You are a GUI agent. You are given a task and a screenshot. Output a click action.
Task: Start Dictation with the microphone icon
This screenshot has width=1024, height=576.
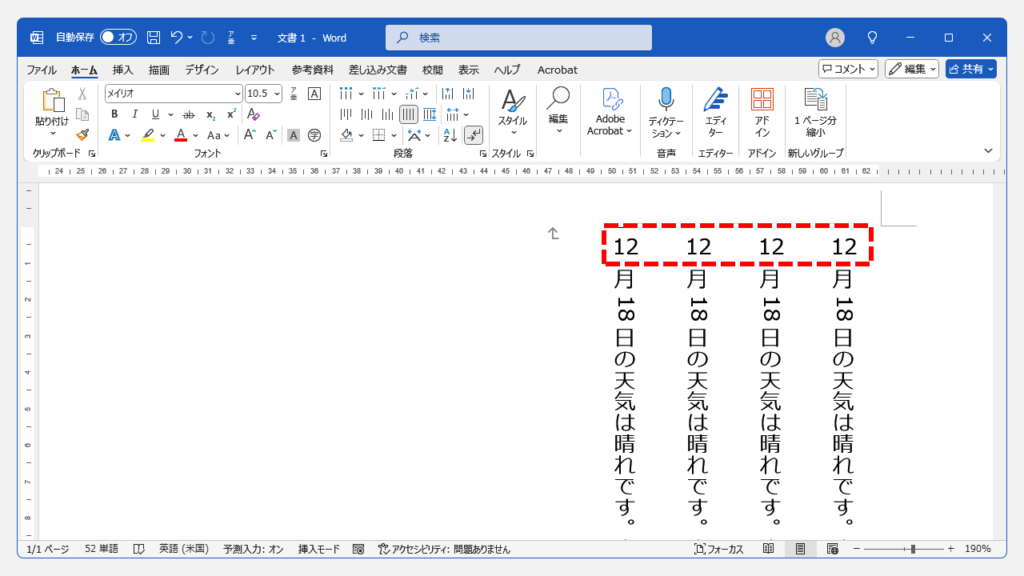click(x=666, y=113)
